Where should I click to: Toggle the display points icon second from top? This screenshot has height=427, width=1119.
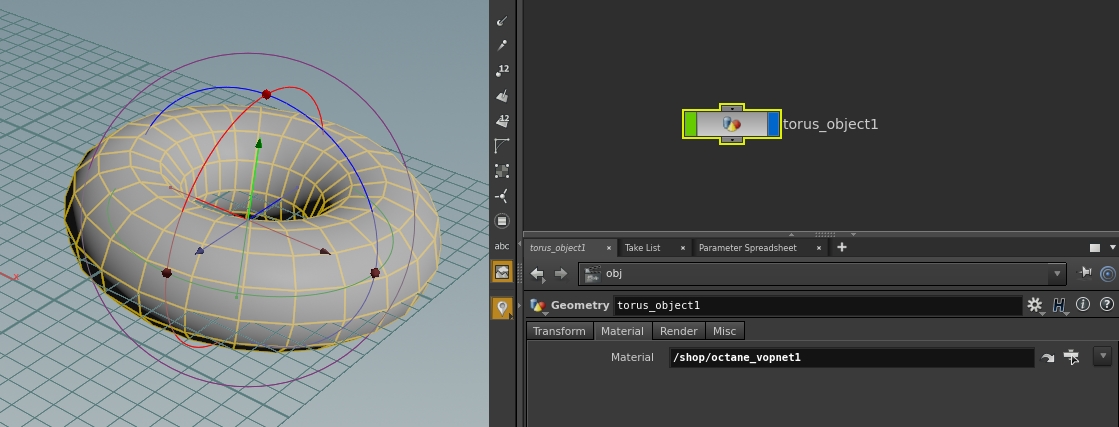502,46
